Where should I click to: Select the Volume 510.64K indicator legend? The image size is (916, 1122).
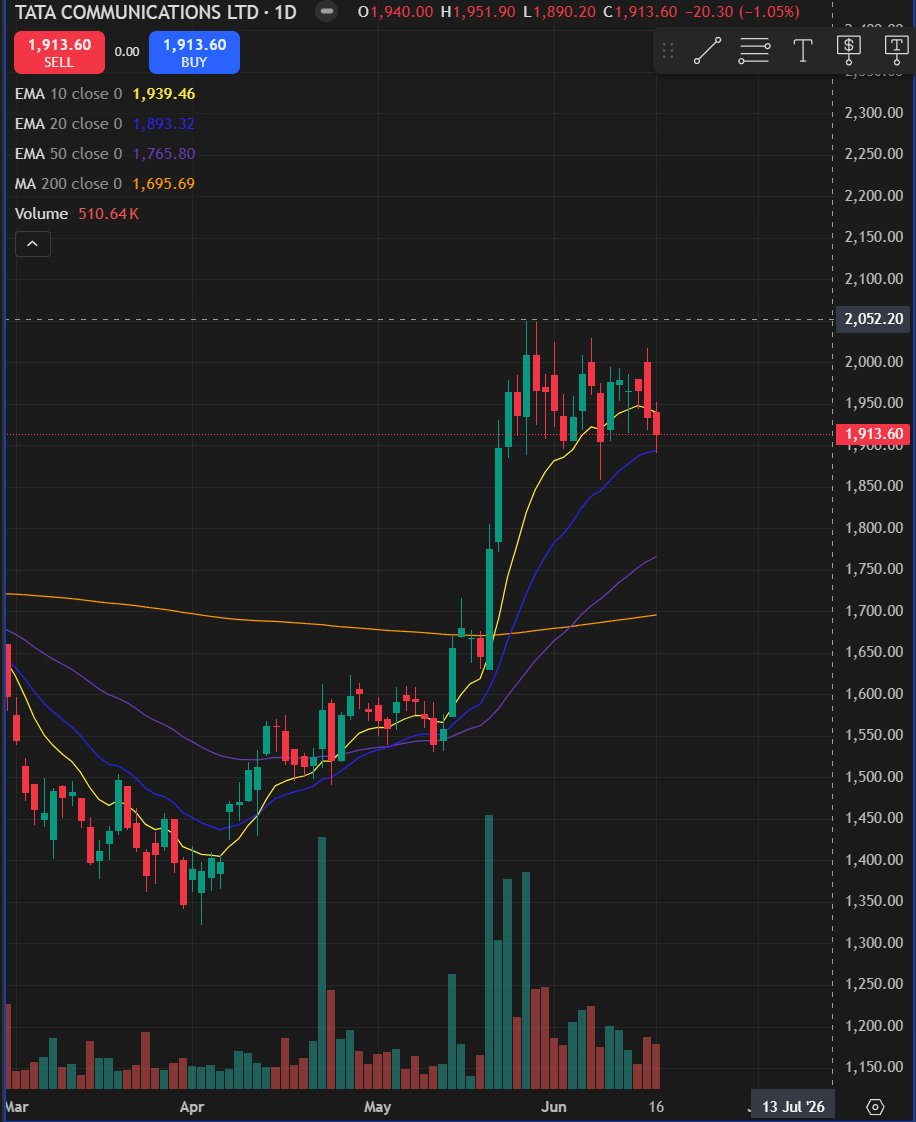(77, 214)
